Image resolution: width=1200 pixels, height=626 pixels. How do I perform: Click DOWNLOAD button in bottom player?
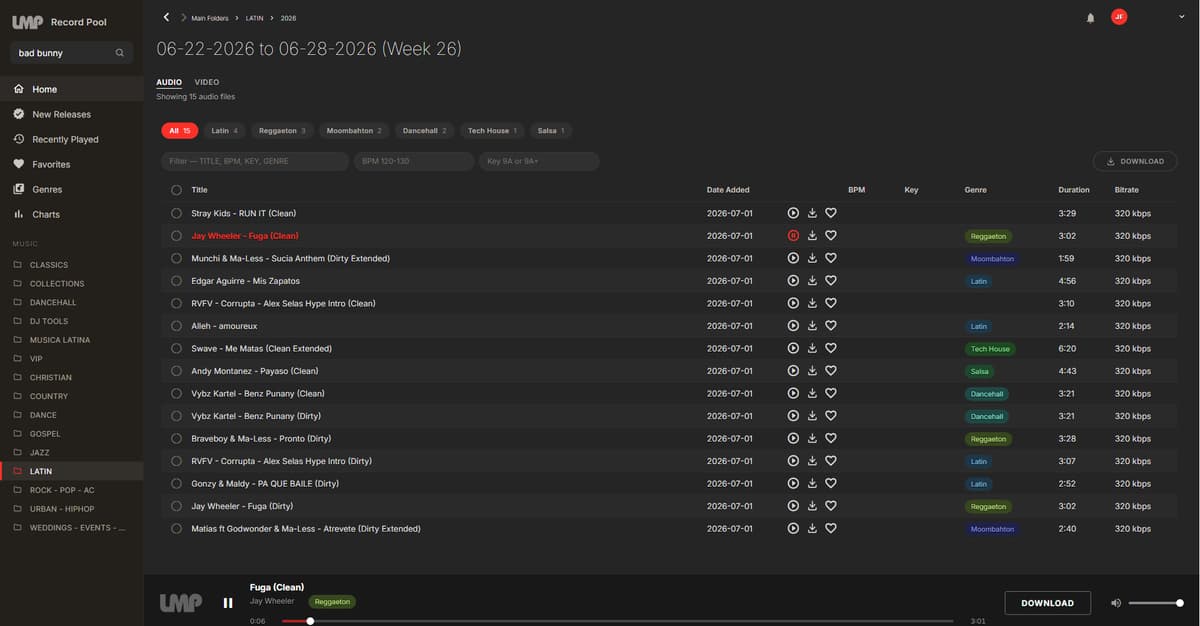[x=1047, y=603]
